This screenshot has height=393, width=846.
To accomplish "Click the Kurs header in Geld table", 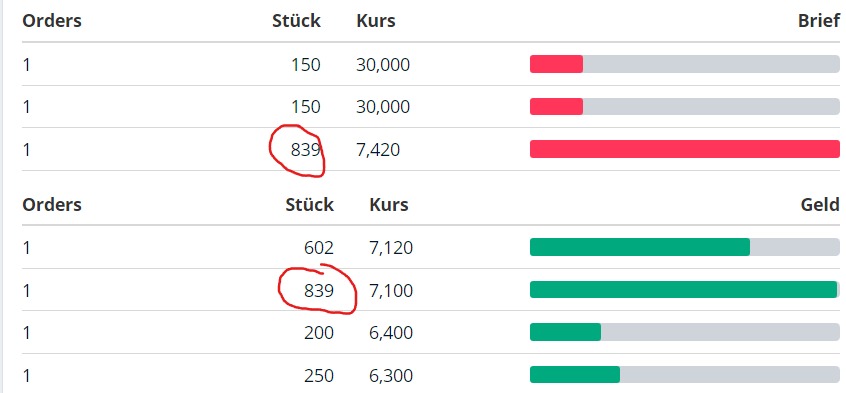I will (389, 205).
